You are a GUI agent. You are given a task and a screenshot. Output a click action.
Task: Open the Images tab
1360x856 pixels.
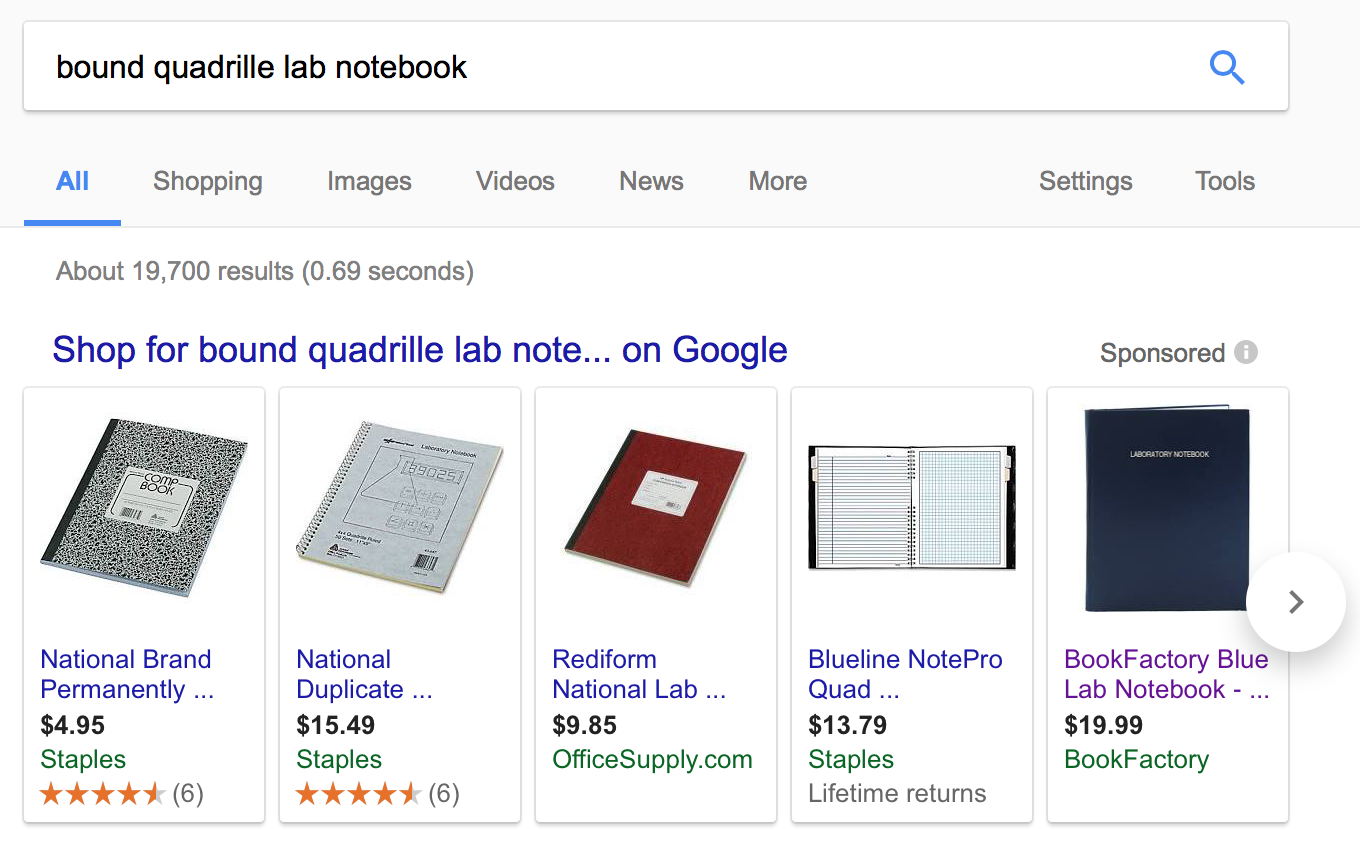[x=369, y=181]
